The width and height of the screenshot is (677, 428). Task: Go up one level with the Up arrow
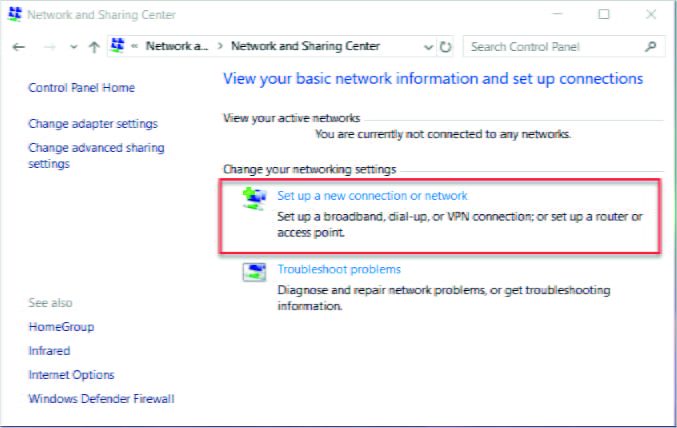(x=94, y=47)
